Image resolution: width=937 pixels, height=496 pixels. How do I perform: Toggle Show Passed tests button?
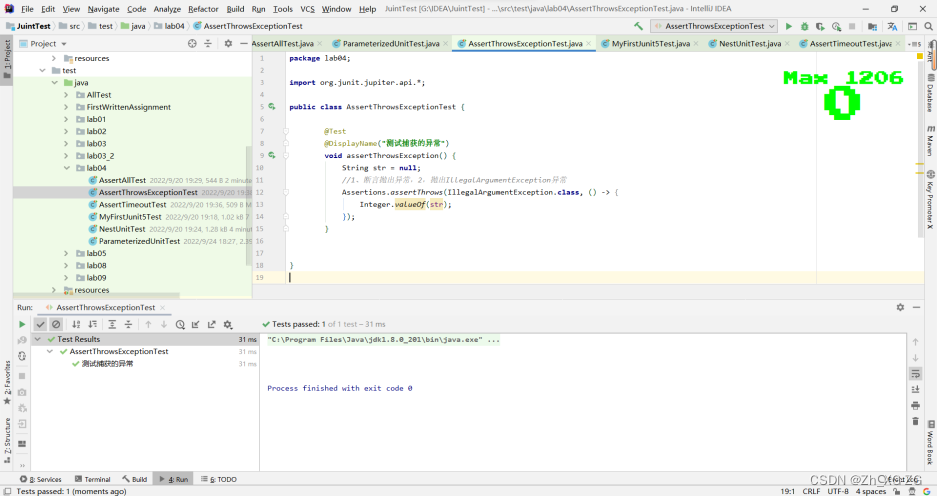coord(40,324)
